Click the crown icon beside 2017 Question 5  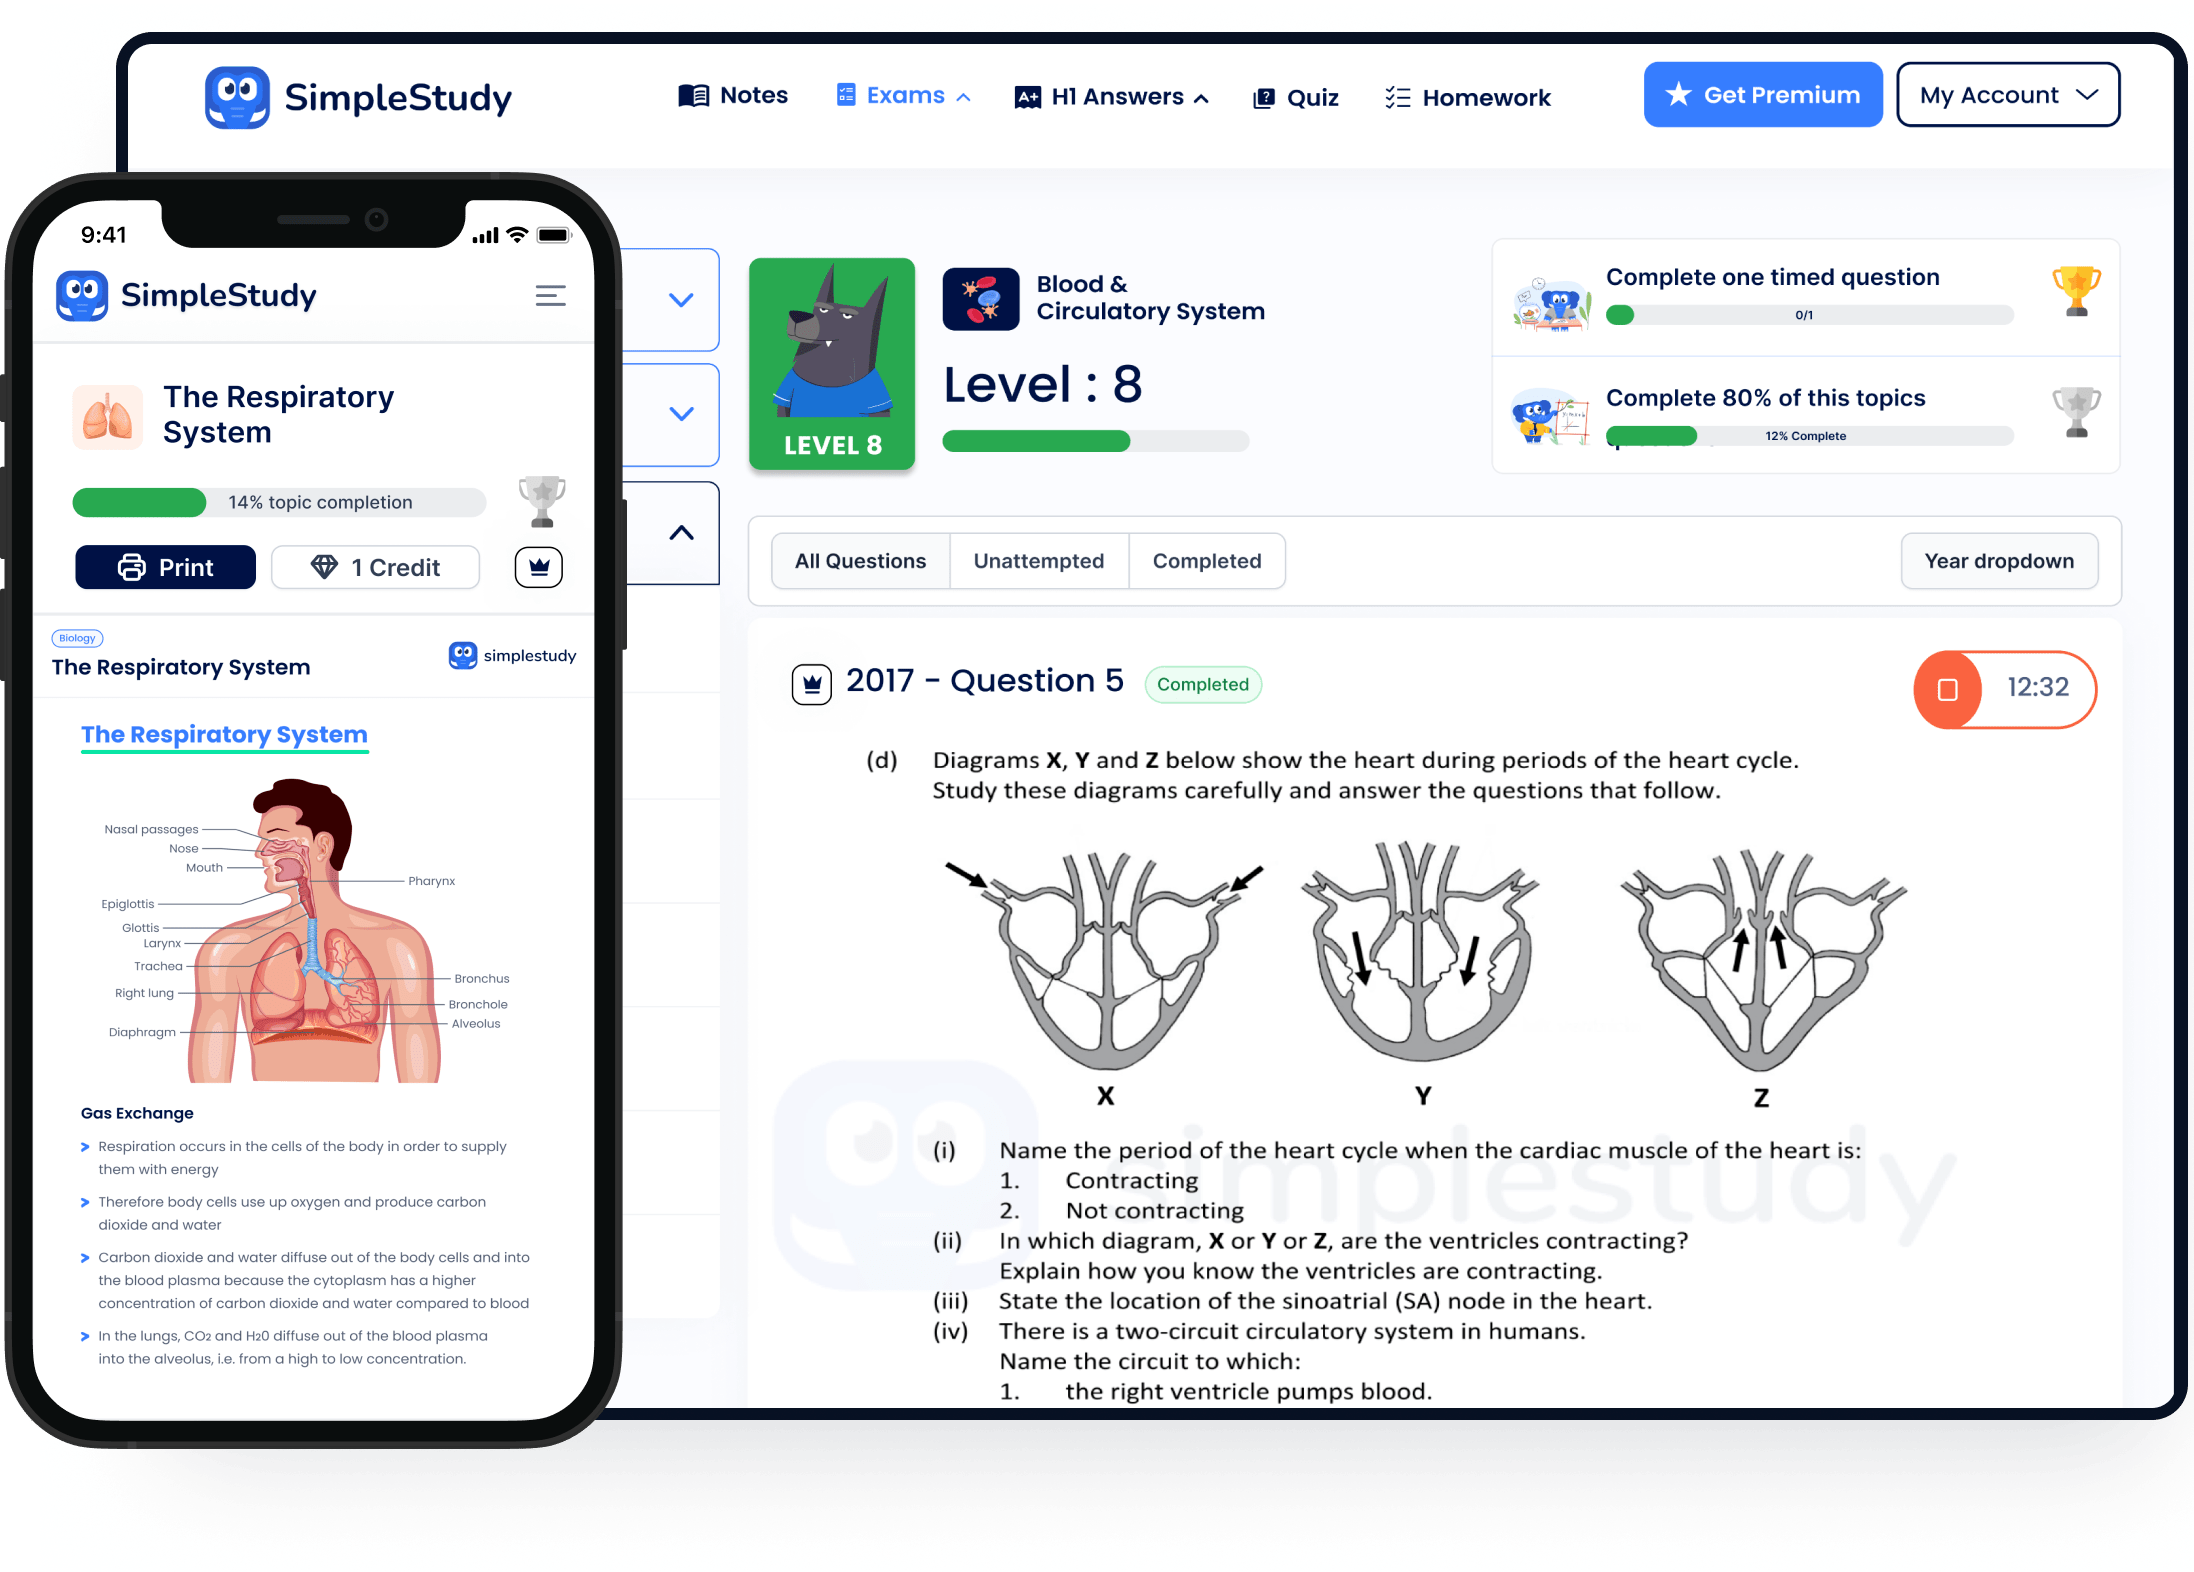click(x=812, y=685)
